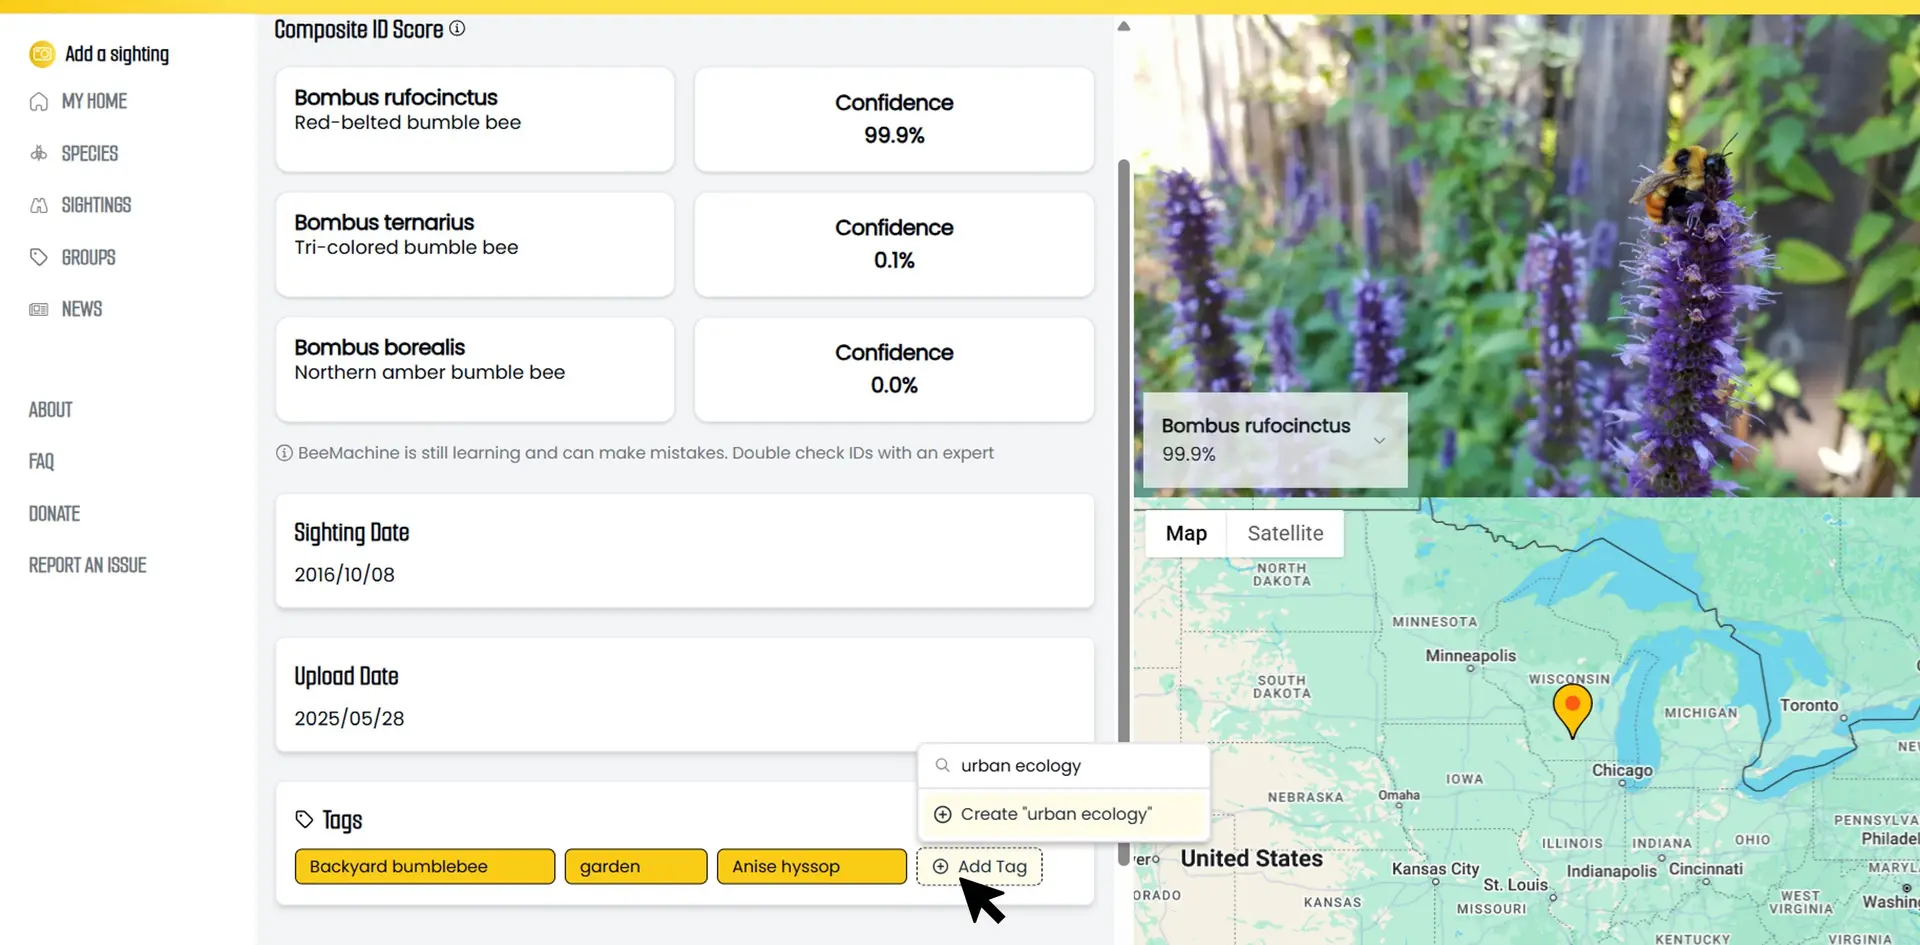Select the Map view toggle
Screen dimensions: 1920x945
(1184, 533)
